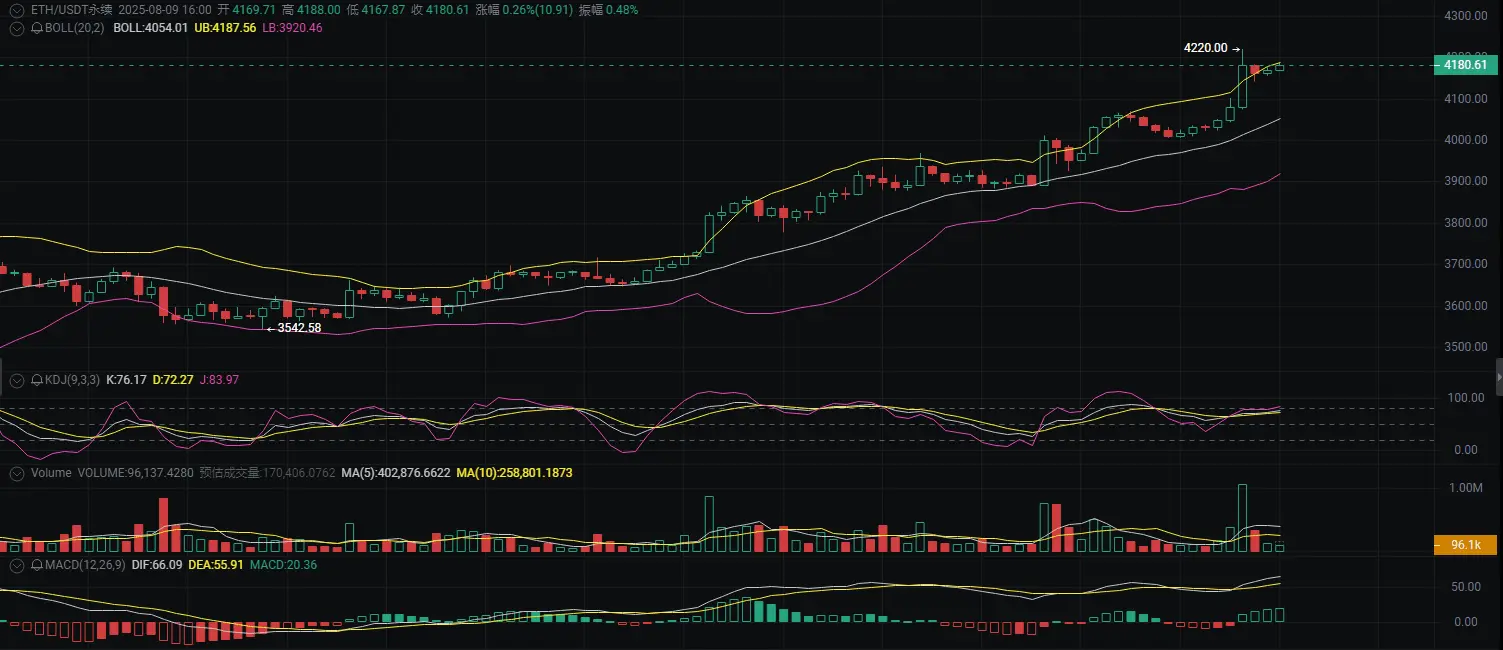Click the 预估成交量 170,406.0762 value
This screenshot has width=1503, height=650.
[x=267, y=472]
